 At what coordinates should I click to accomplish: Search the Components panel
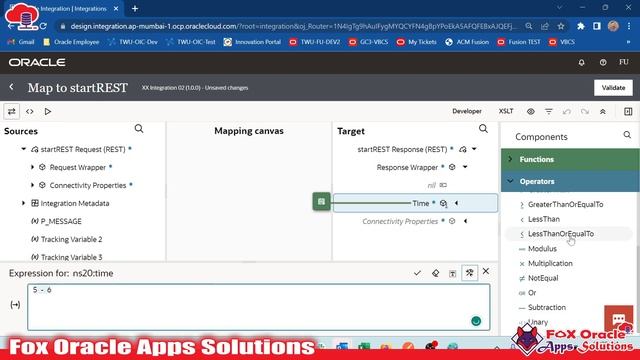tap(627, 135)
